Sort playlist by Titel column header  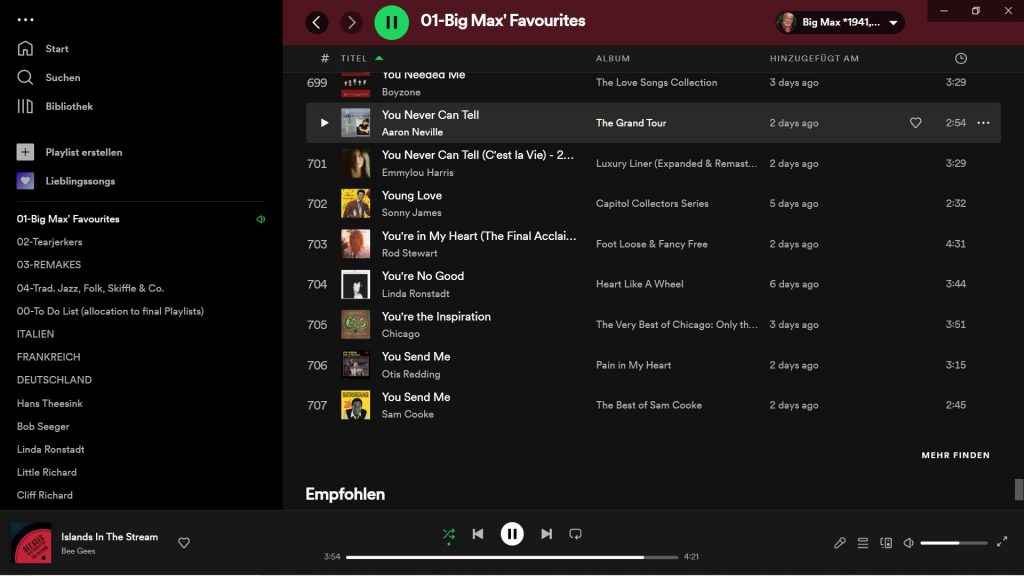(354, 58)
